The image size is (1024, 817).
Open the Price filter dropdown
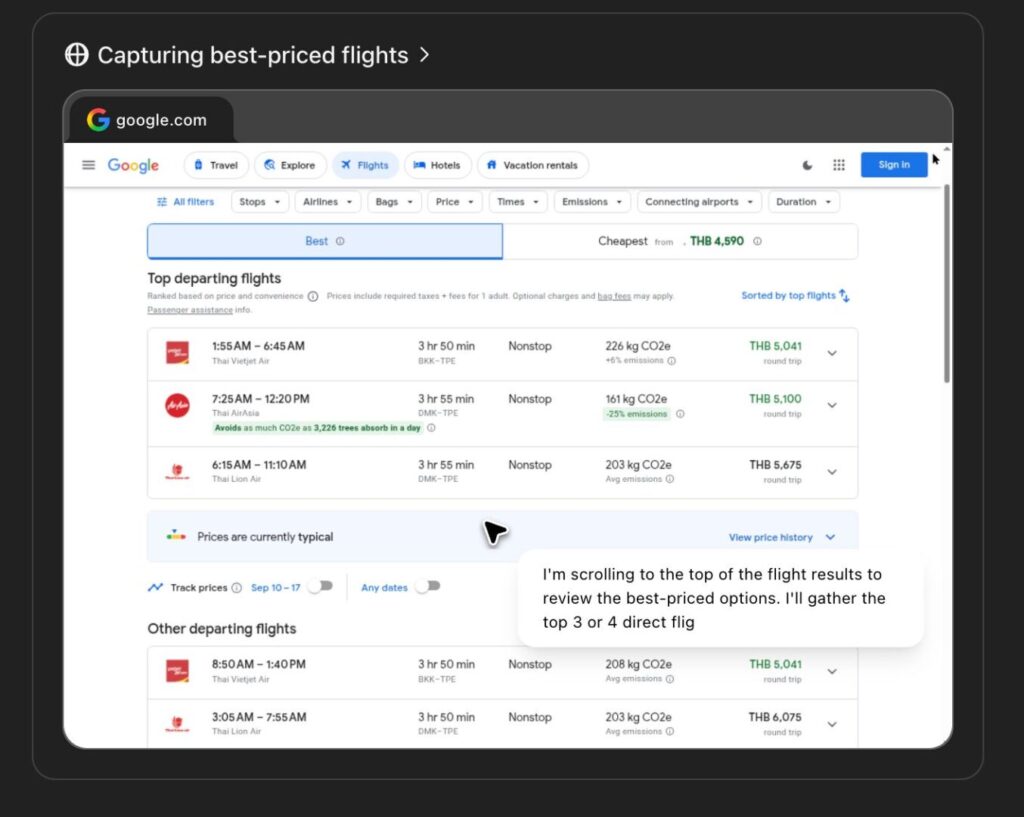pos(455,202)
